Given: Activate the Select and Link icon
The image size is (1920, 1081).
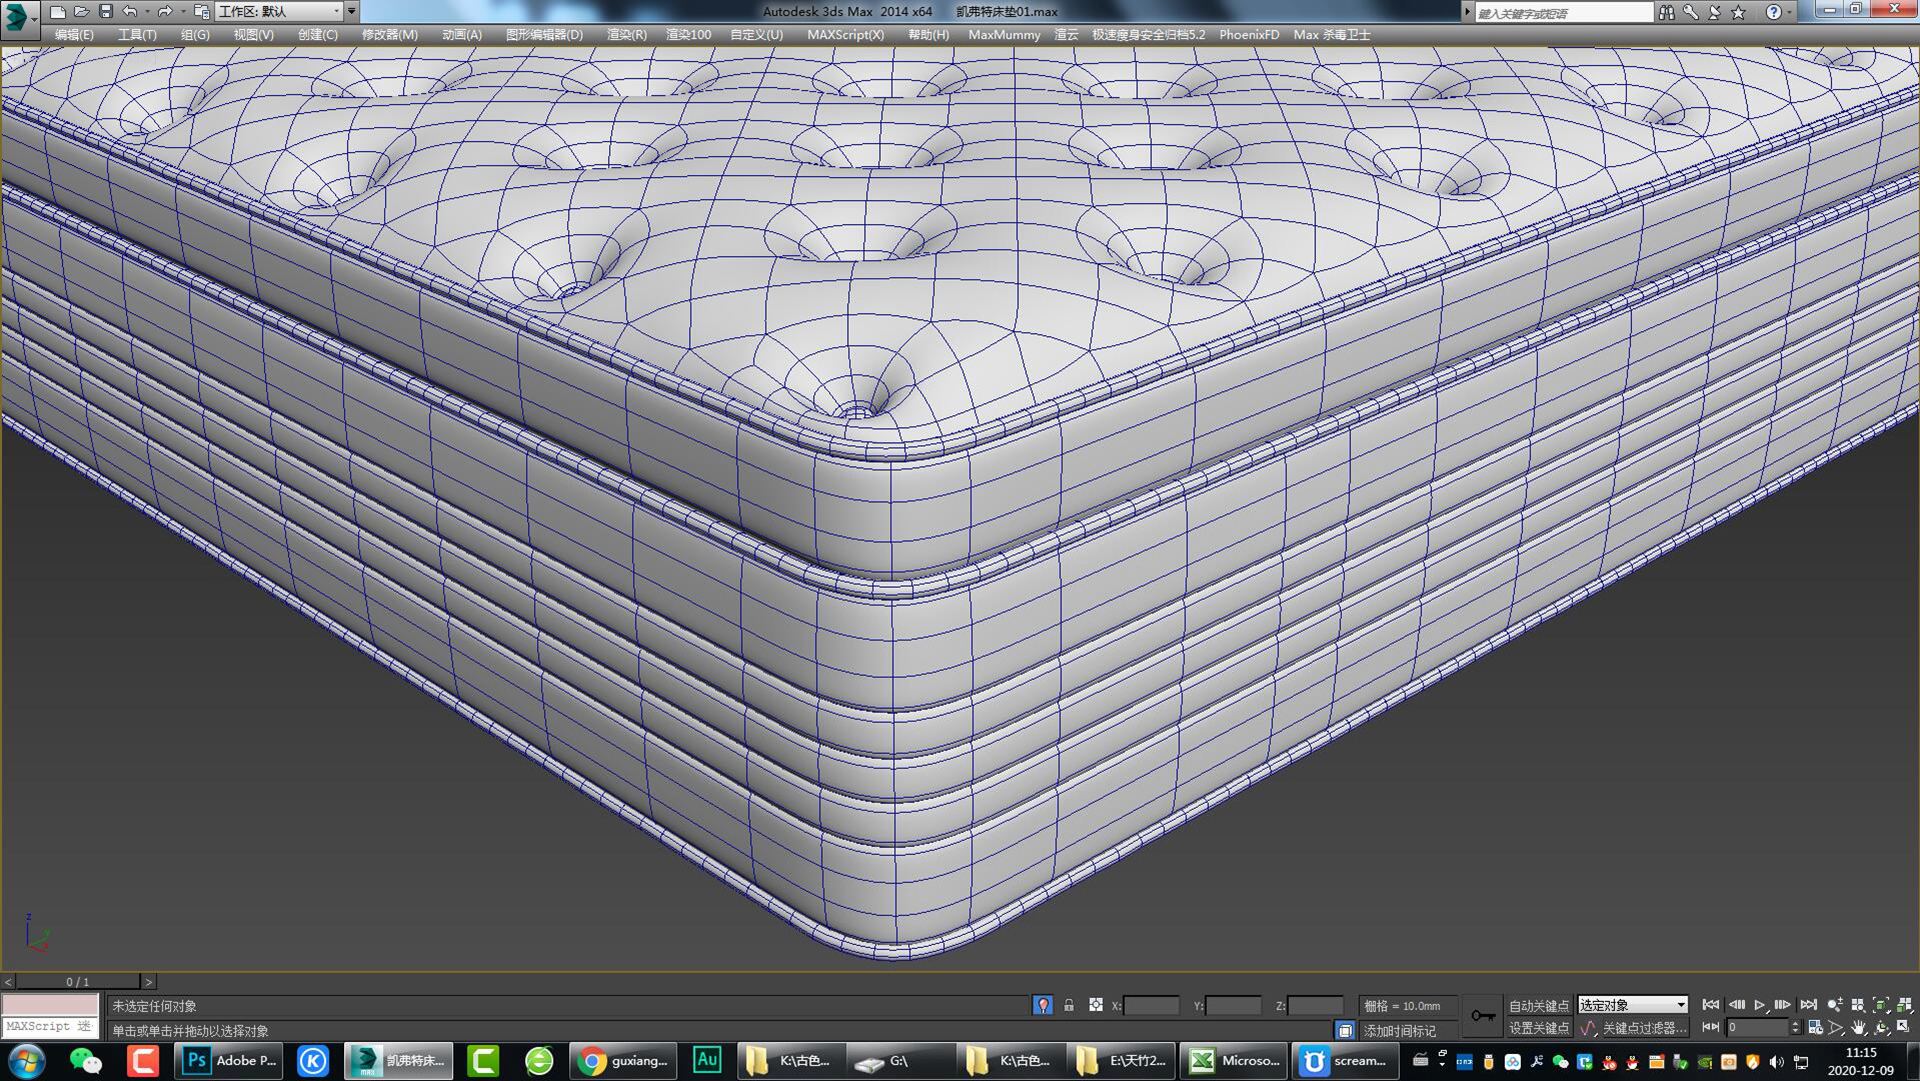Looking at the screenshot, I should coord(203,12).
